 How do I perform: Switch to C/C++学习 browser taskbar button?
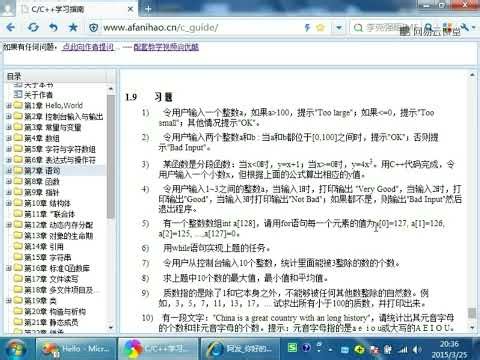point(159,349)
